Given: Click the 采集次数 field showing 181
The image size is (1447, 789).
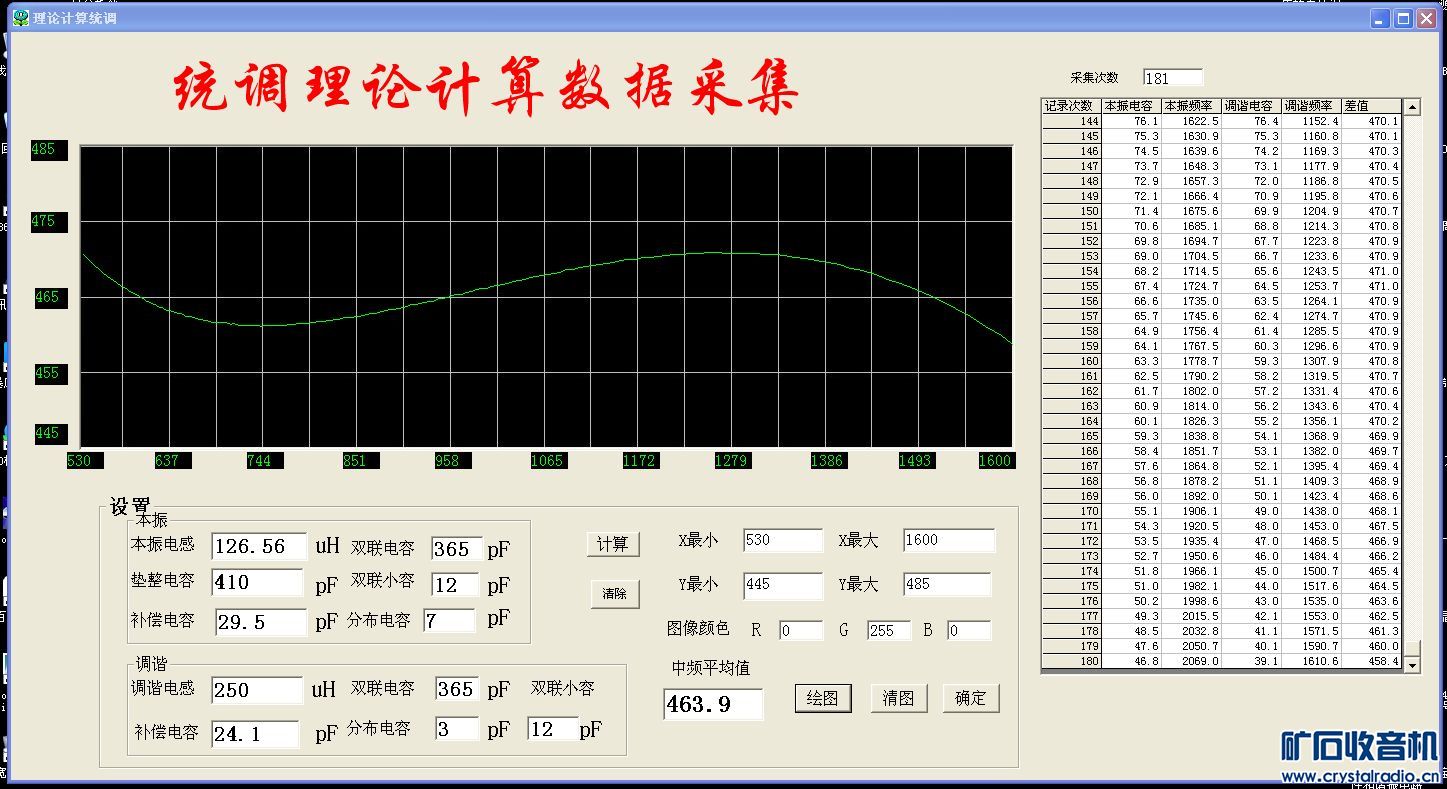Looking at the screenshot, I should tap(1172, 78).
